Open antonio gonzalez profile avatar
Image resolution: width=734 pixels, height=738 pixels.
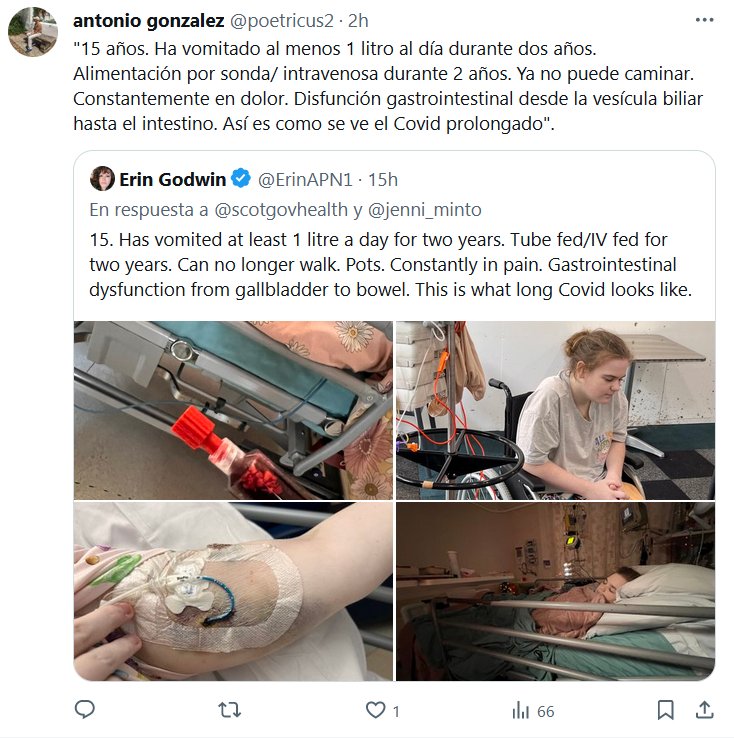click(x=33, y=33)
